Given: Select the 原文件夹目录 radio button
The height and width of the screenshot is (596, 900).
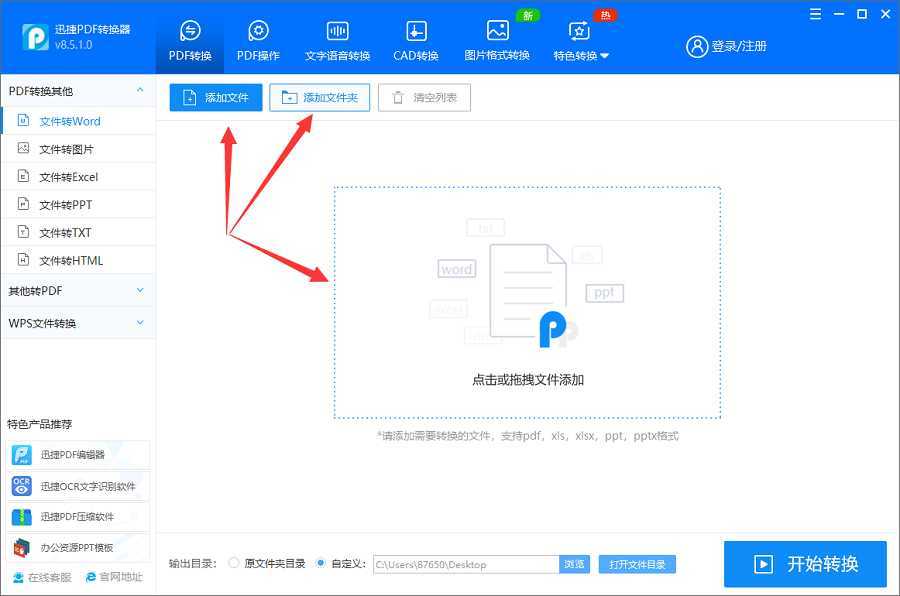Looking at the screenshot, I should point(234,563).
